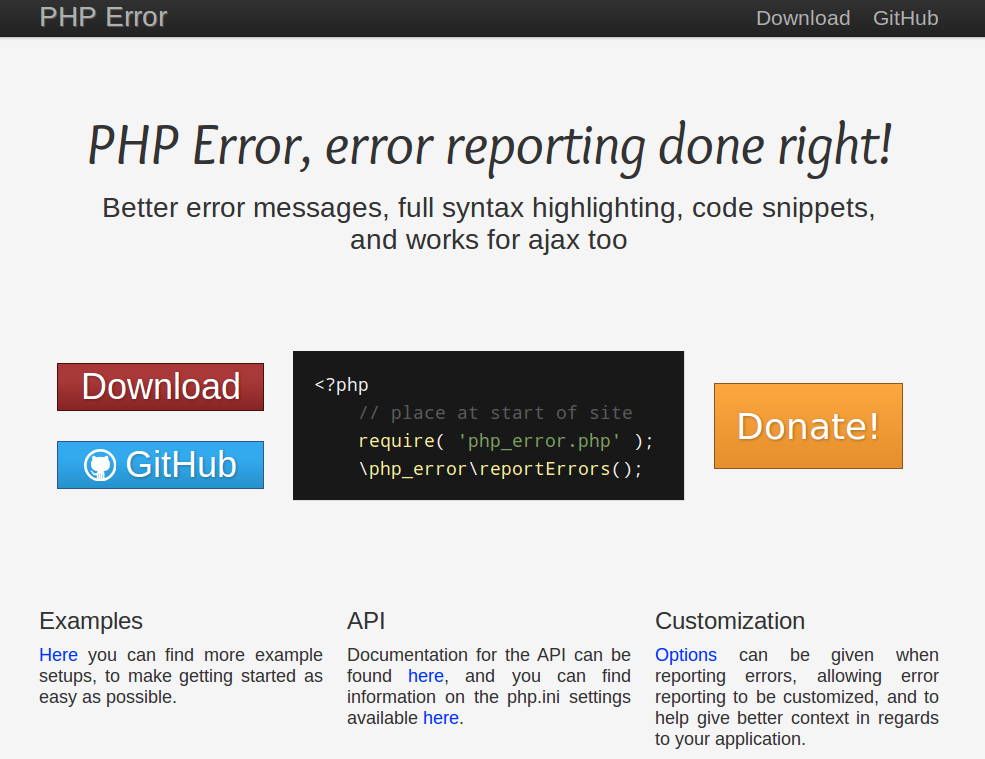Click the Octocat icon on the GitHub button

[x=100, y=465]
